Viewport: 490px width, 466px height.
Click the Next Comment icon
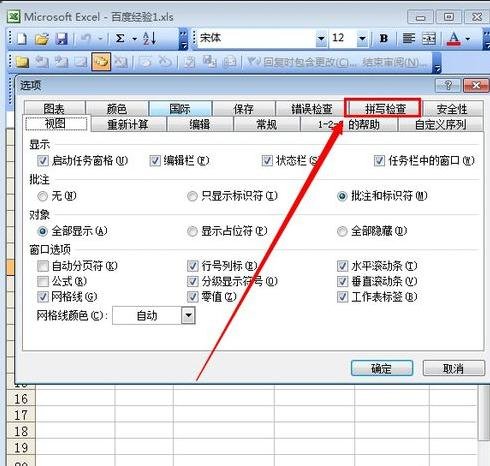(61, 62)
